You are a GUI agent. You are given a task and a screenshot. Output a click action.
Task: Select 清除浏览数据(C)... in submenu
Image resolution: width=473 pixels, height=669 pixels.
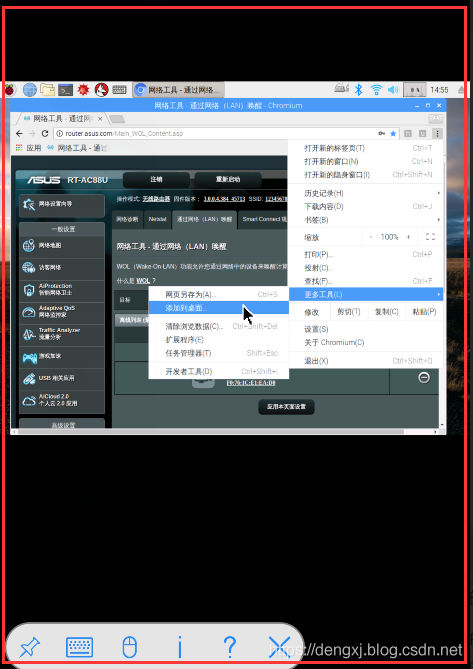tap(219, 326)
